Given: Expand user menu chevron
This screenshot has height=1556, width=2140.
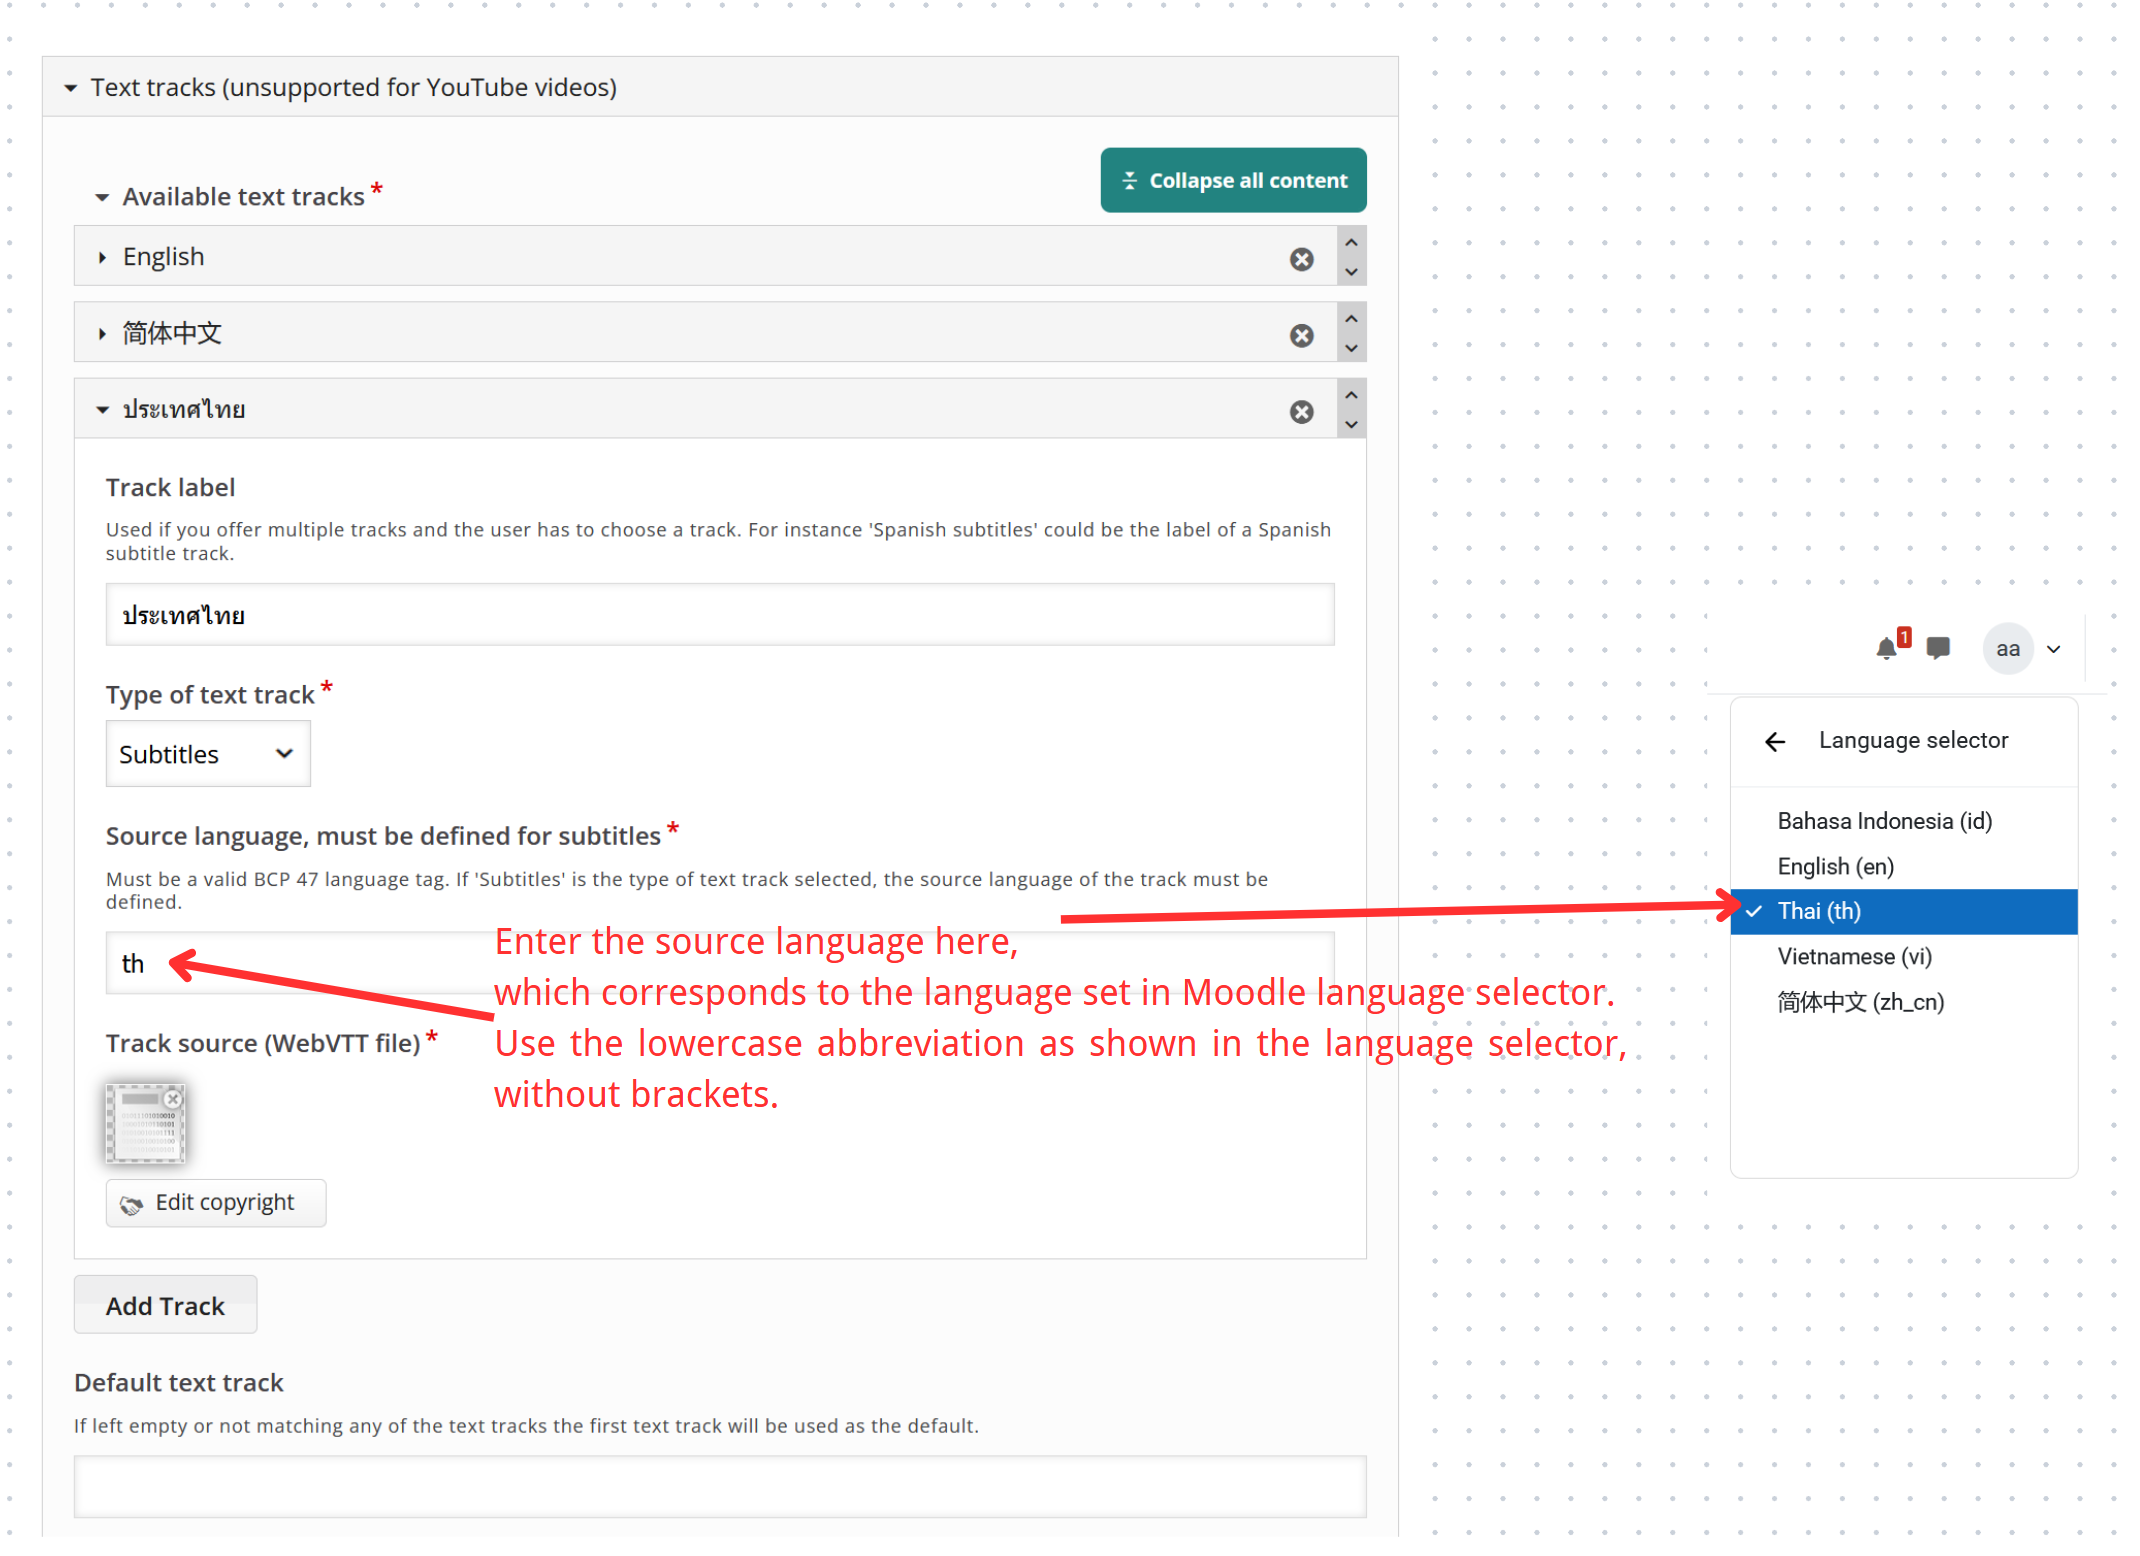Looking at the screenshot, I should pos(2054,649).
